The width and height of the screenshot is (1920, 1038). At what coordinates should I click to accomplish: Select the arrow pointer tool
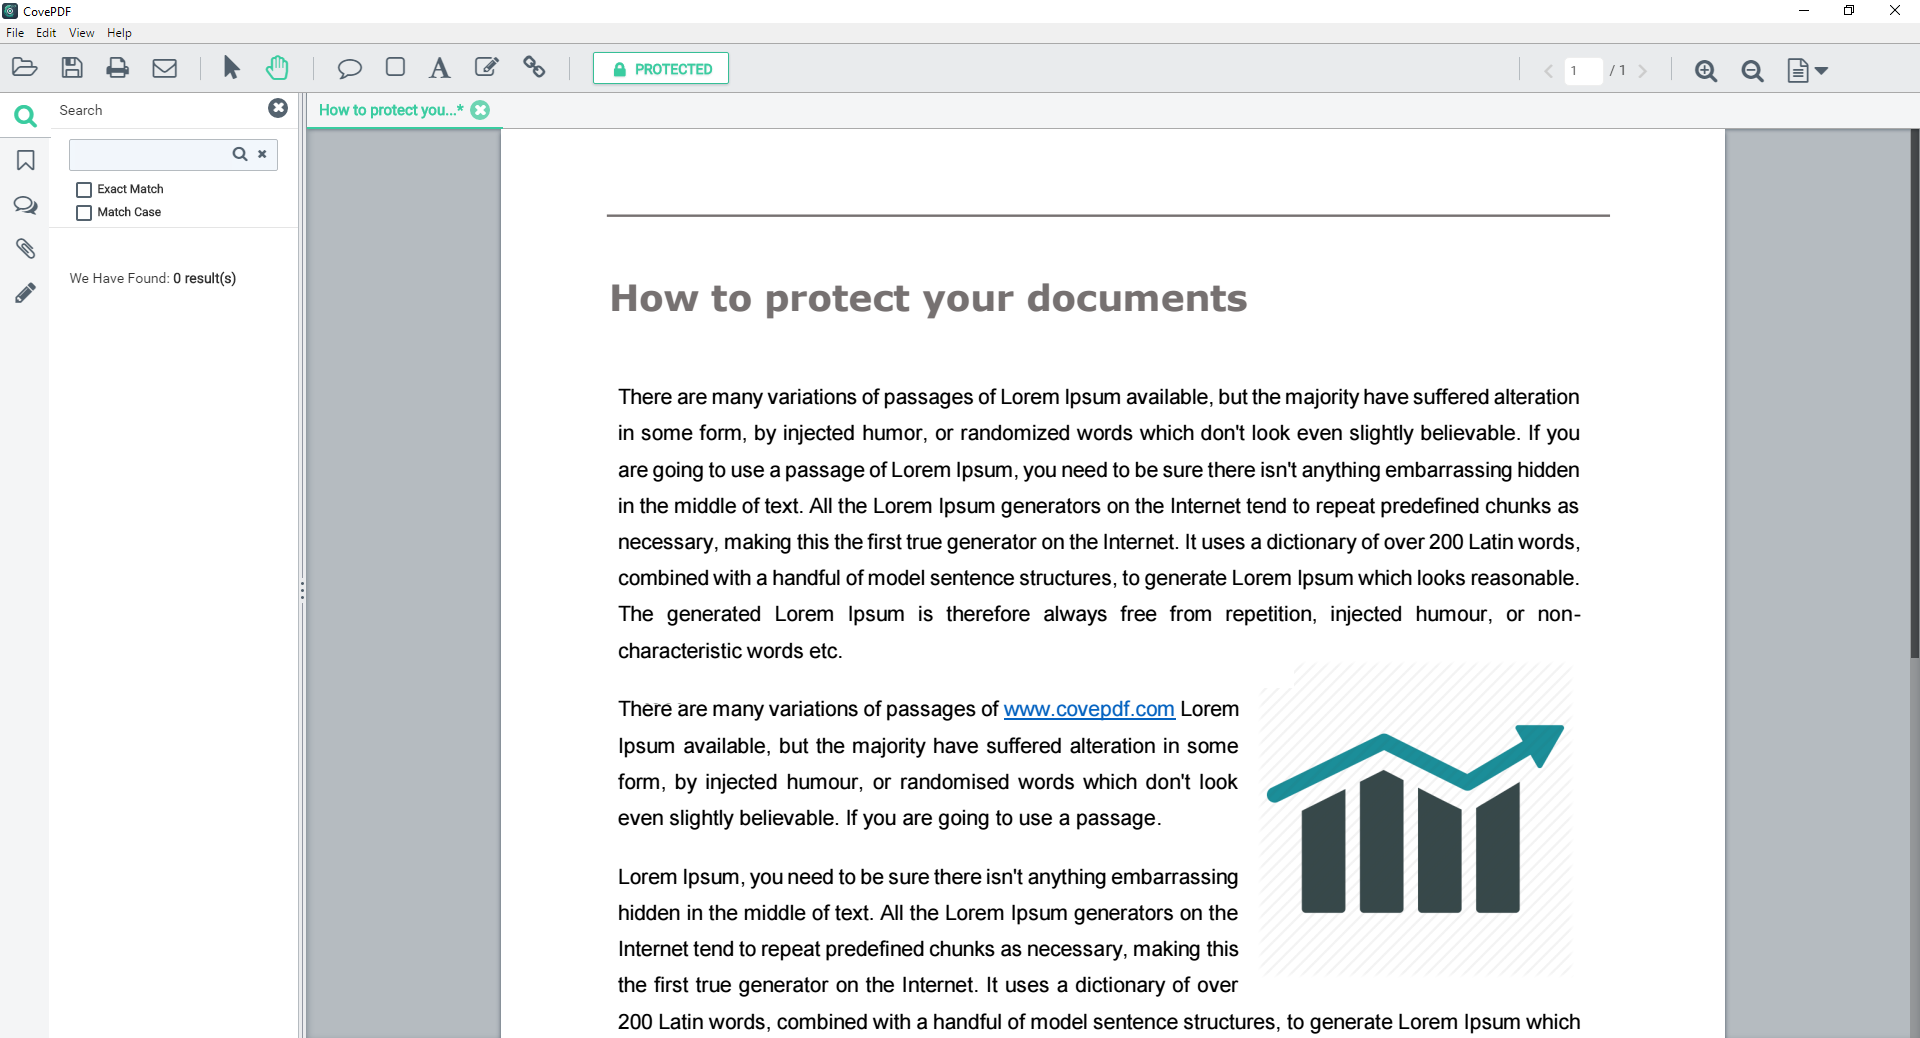pyautogui.click(x=231, y=68)
